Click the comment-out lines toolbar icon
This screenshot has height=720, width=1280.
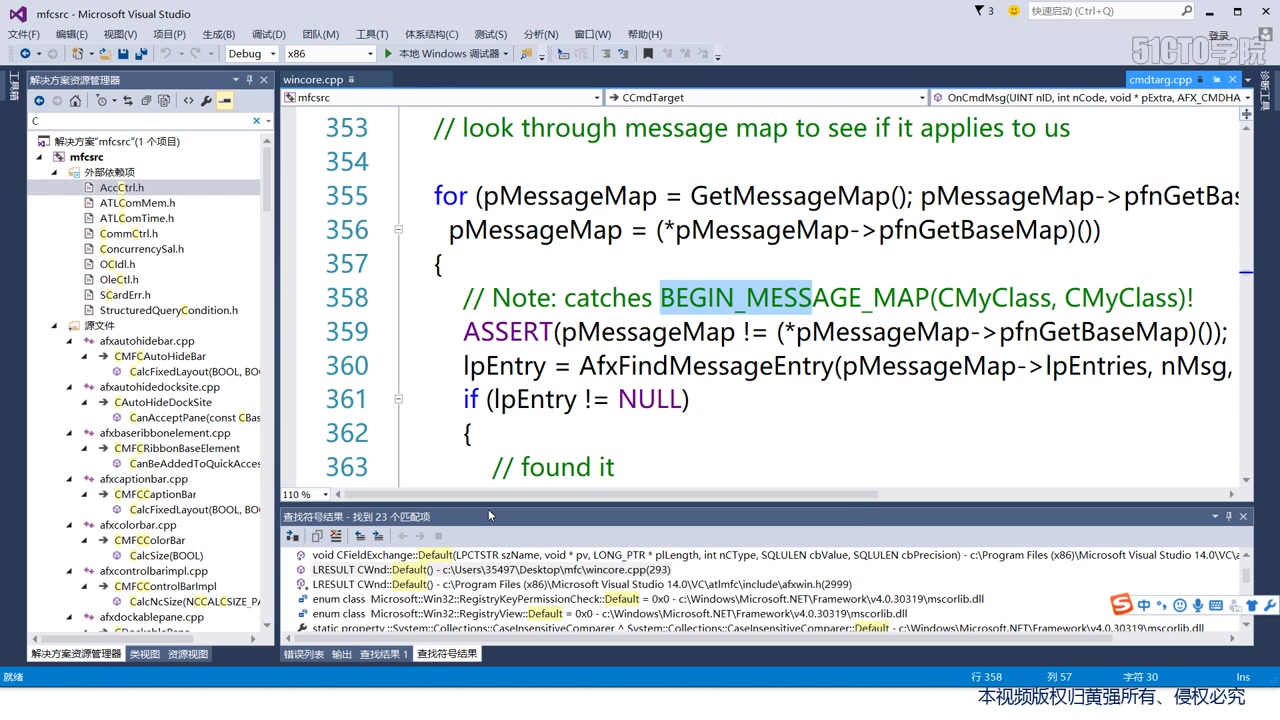click(608, 53)
